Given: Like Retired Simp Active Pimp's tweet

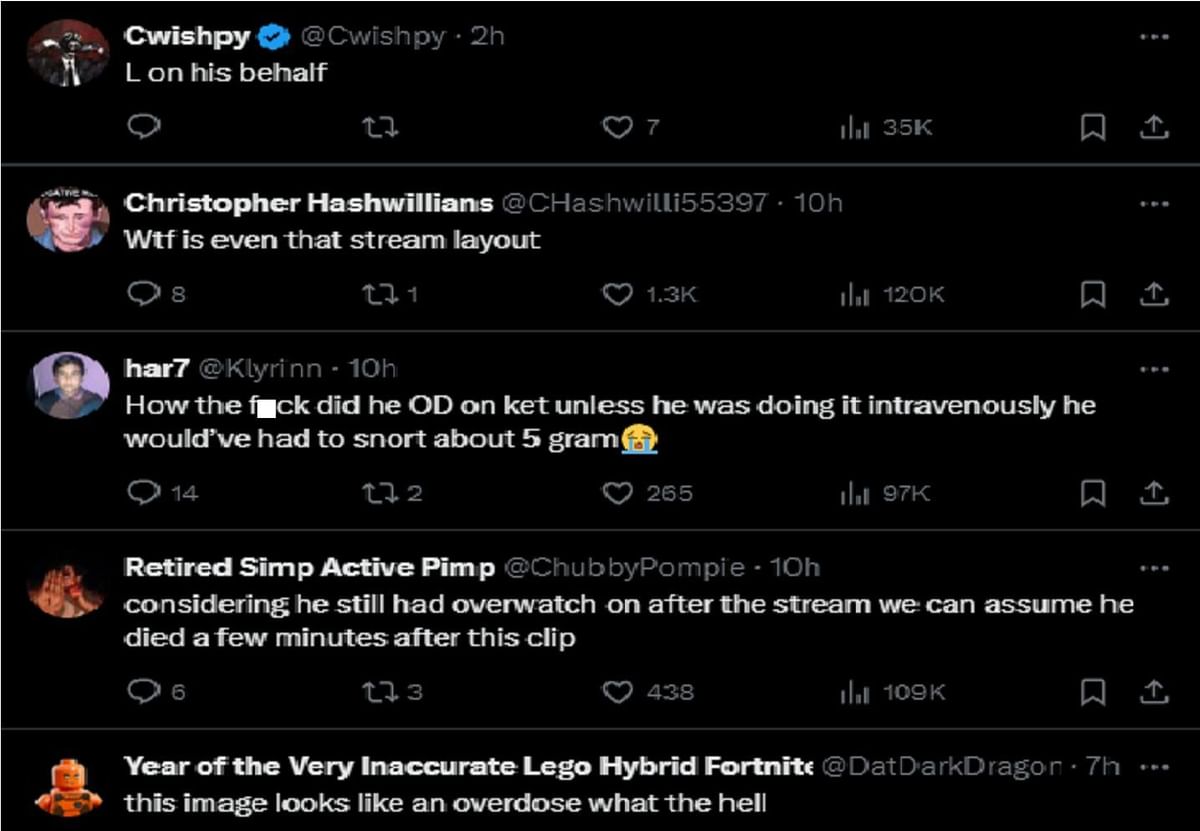Looking at the screenshot, I should [618, 691].
